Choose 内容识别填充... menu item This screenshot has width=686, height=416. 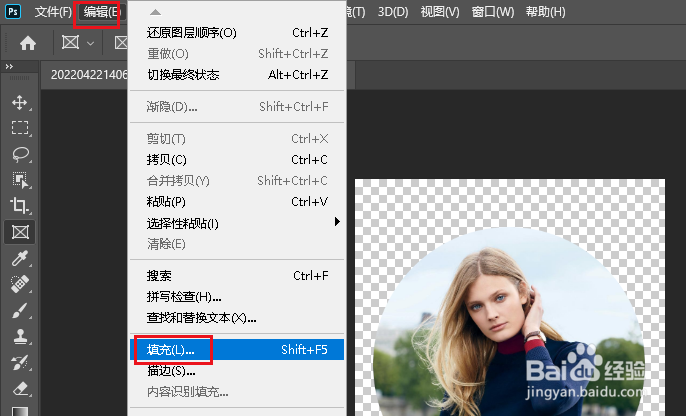[237, 392]
